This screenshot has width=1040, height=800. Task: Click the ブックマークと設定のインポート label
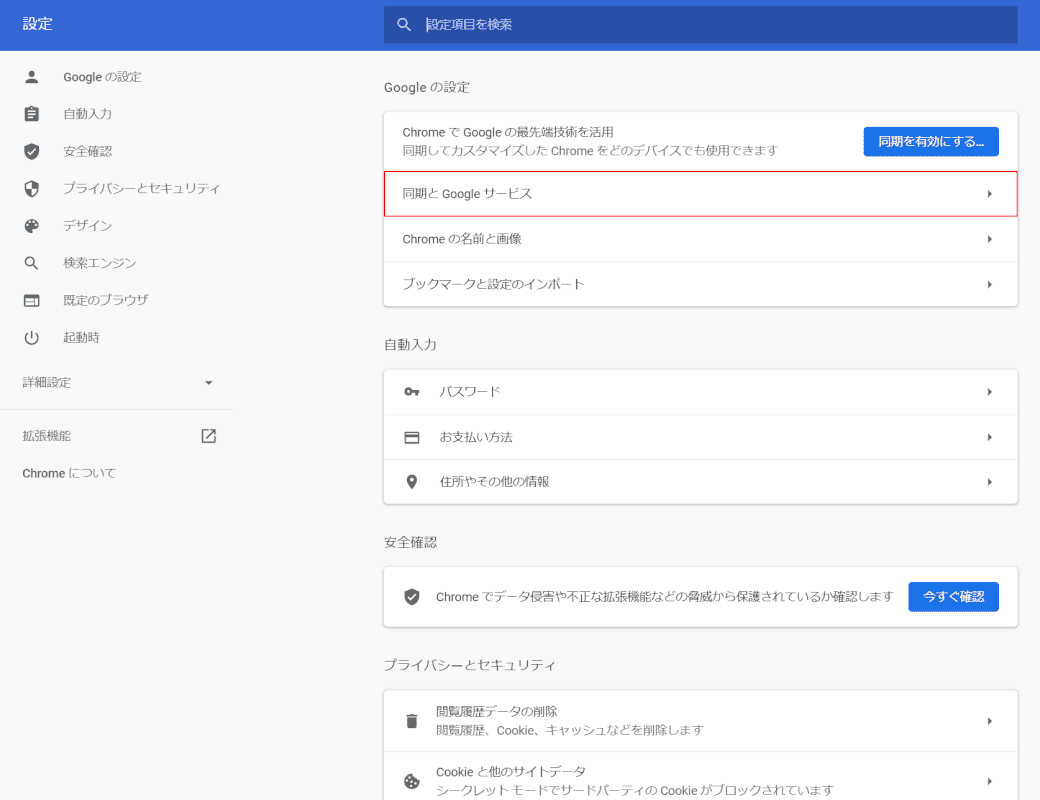coord(493,284)
